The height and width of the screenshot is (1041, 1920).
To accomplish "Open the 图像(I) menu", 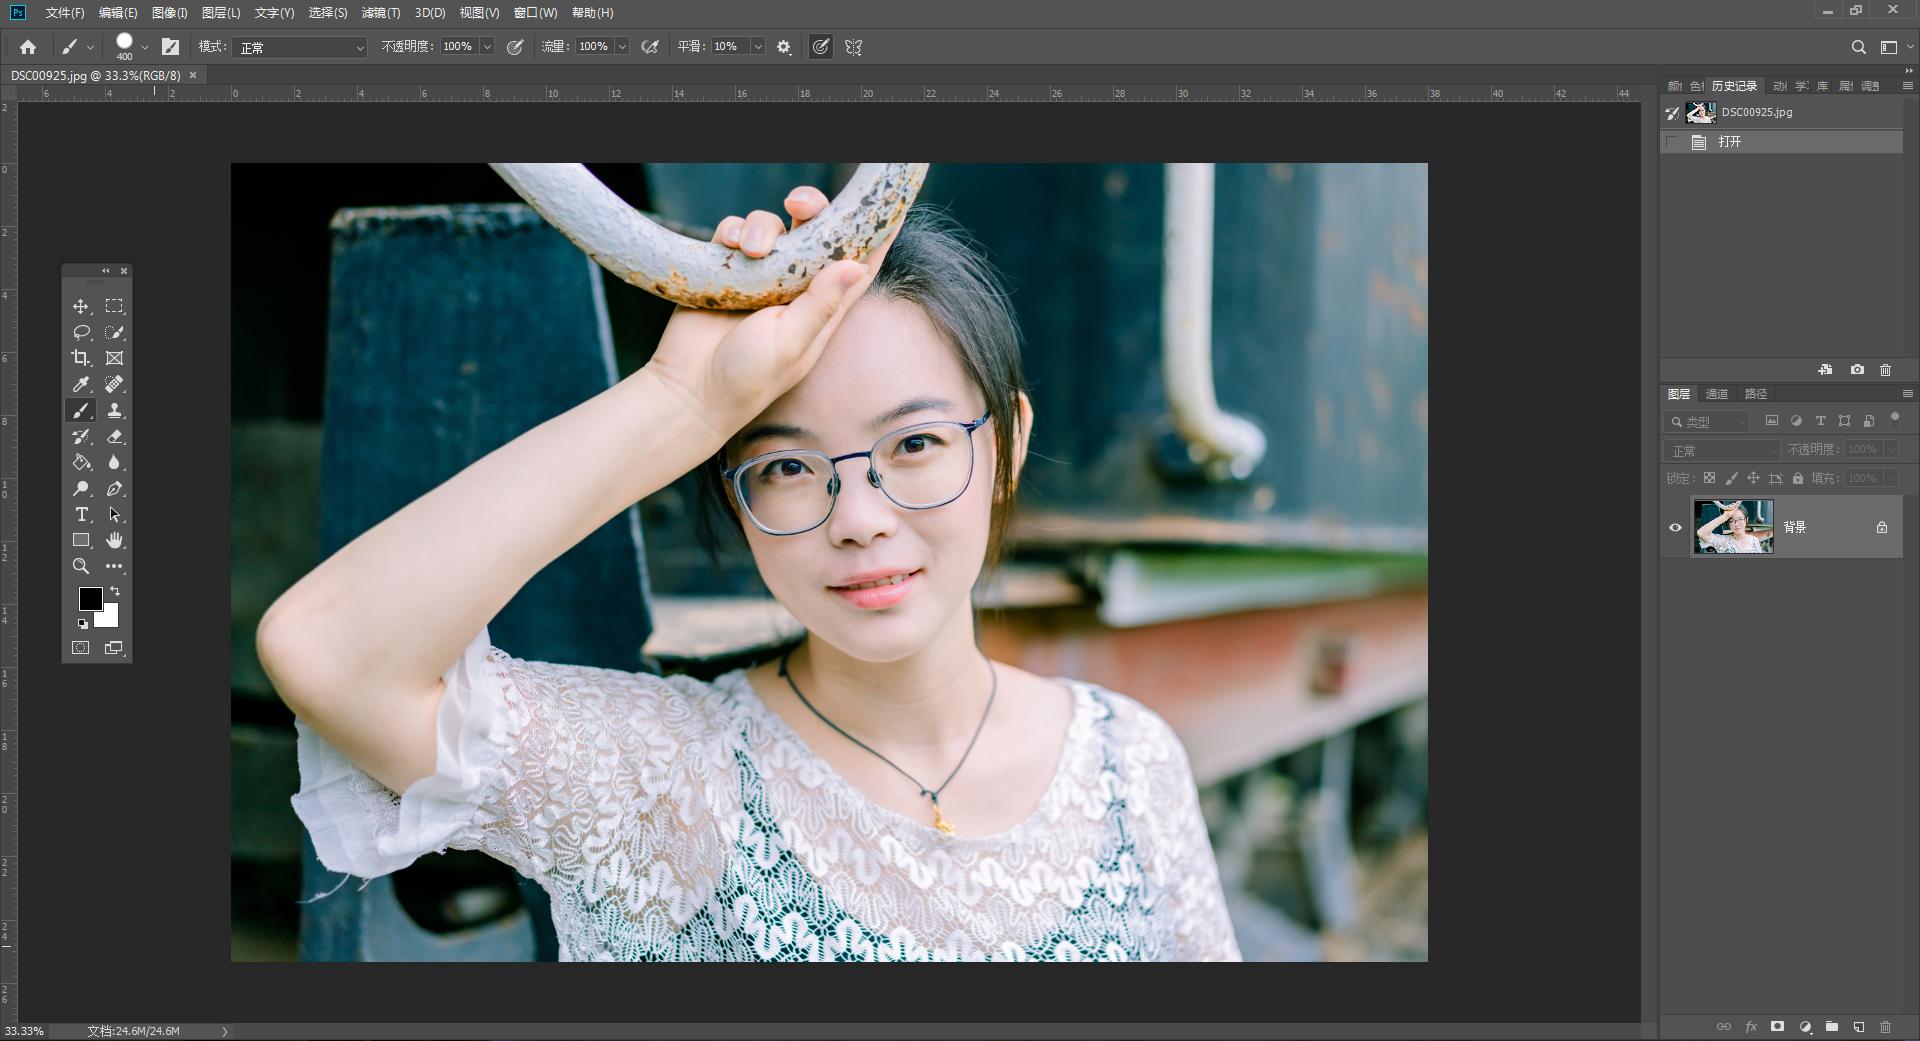I will pyautogui.click(x=169, y=13).
